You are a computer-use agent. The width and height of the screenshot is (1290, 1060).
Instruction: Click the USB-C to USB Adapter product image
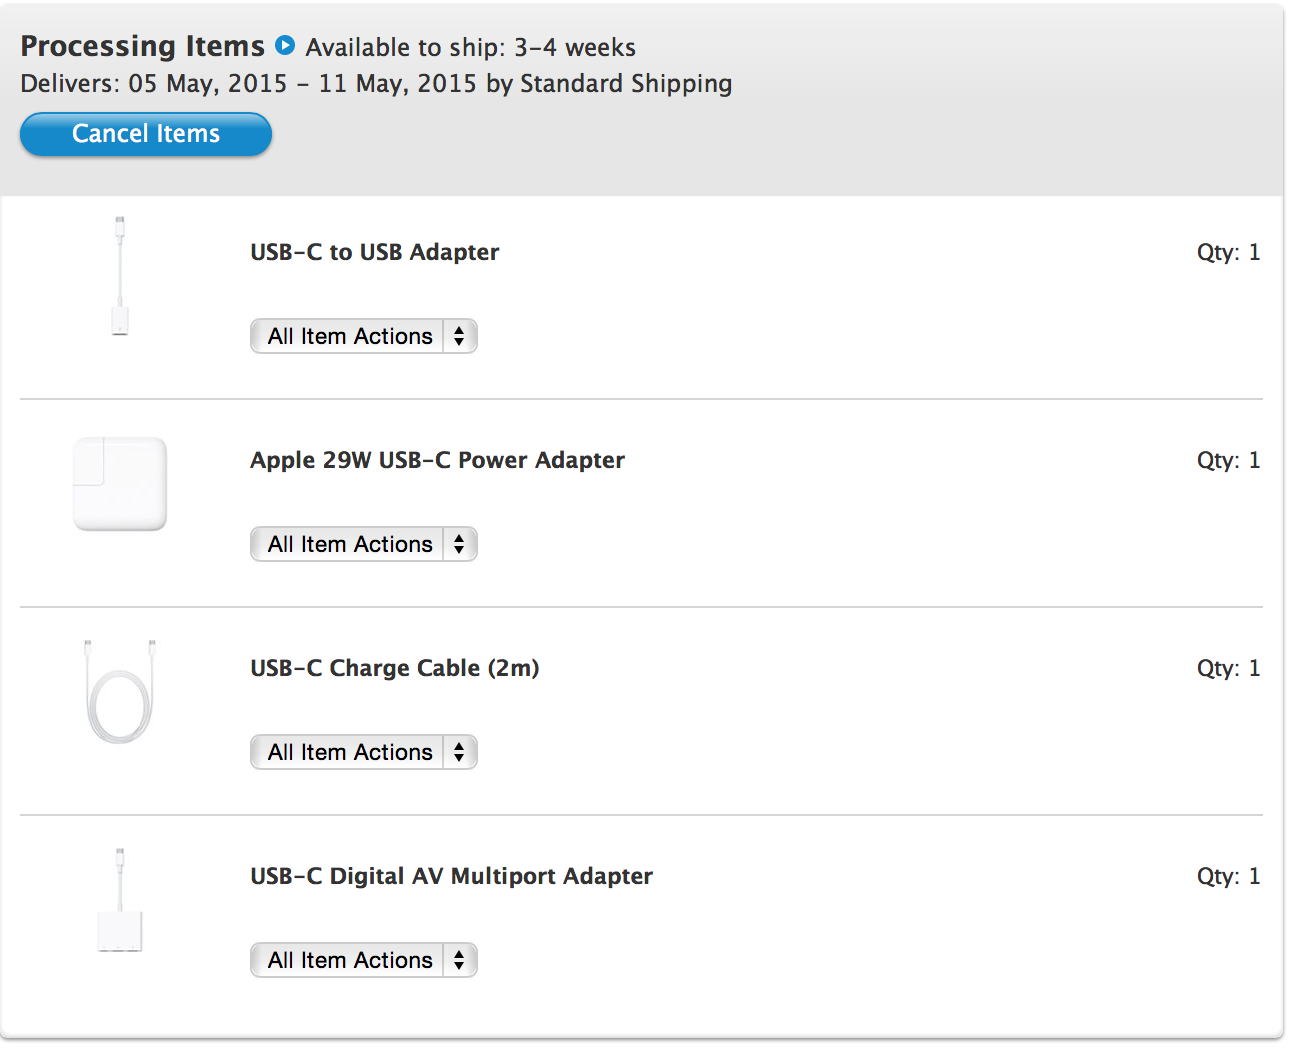click(x=120, y=276)
